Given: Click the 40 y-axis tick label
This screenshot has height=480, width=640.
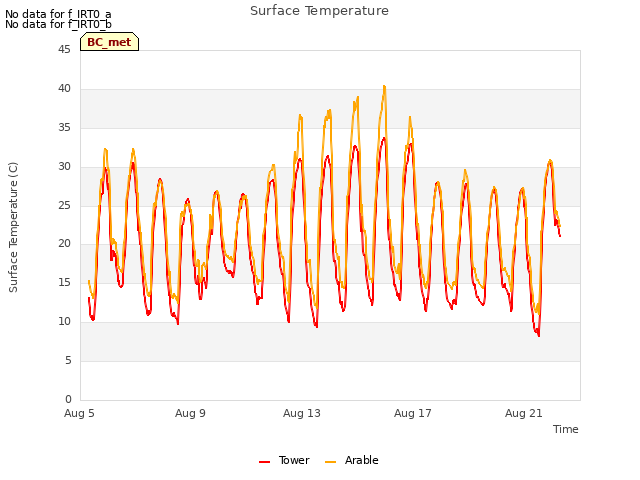Looking at the screenshot, I should point(64,89).
